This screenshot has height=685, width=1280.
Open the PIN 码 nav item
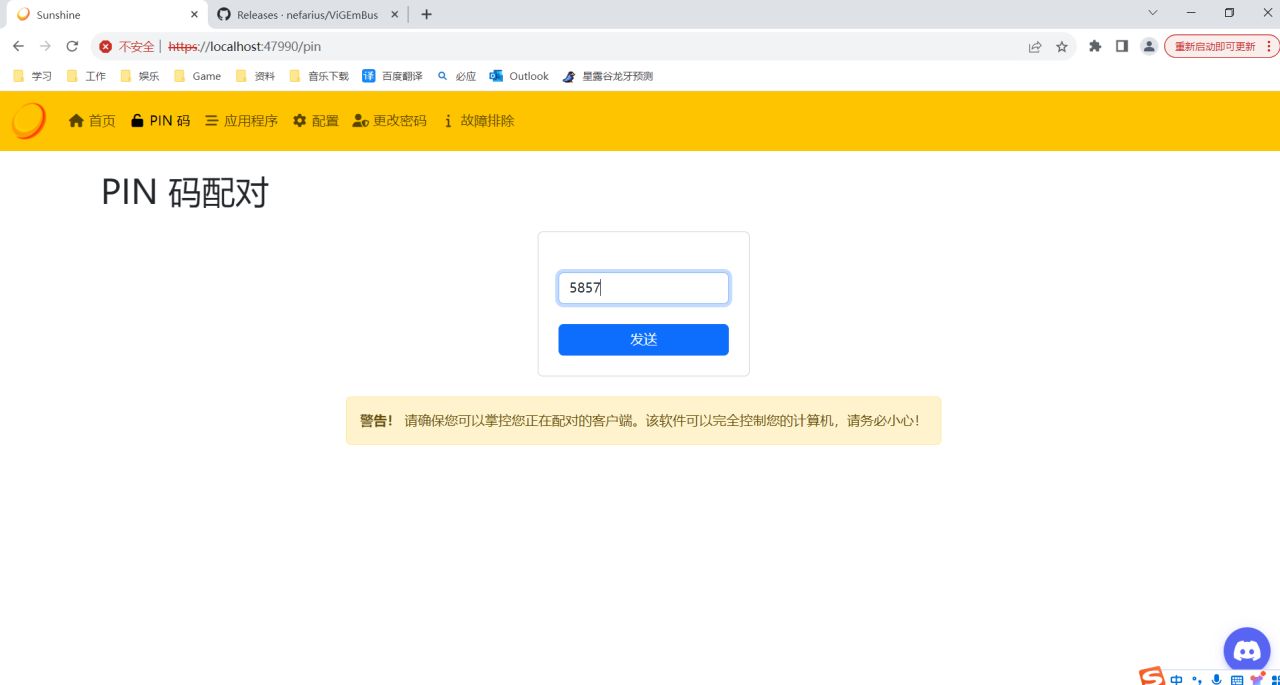click(x=160, y=121)
